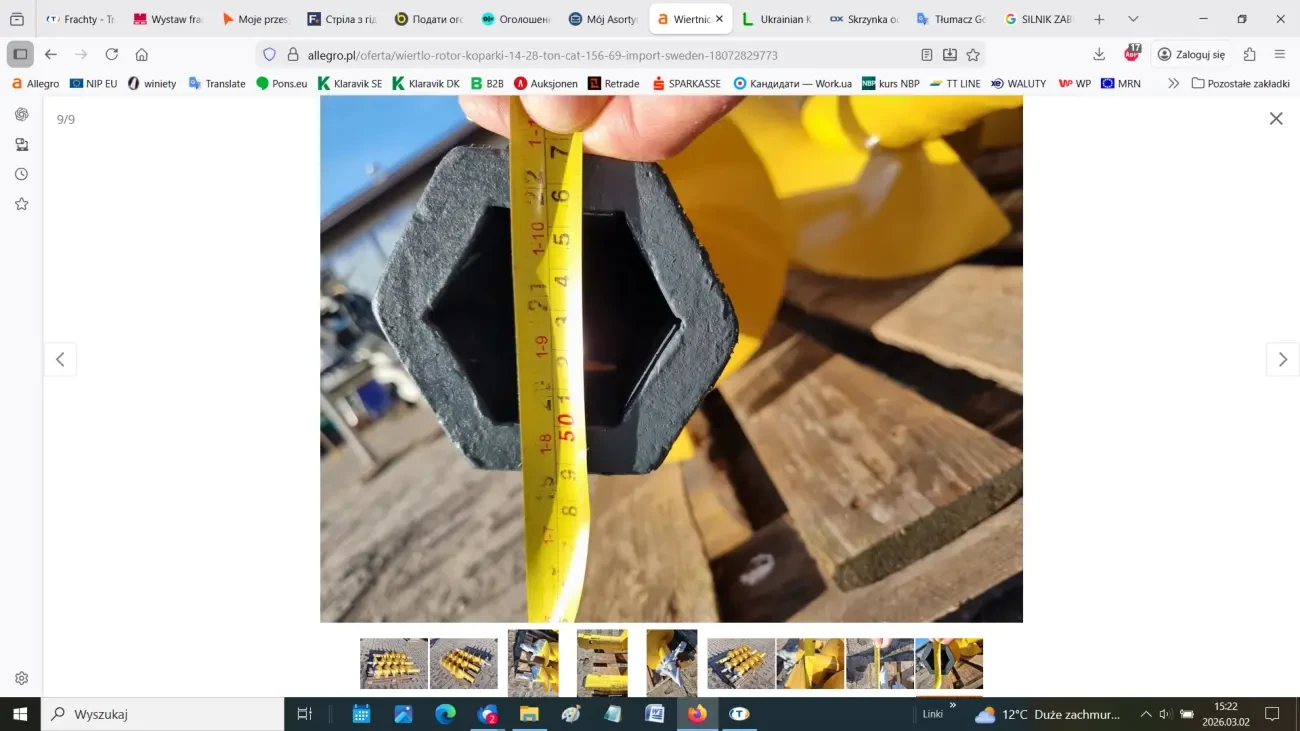Image resolution: width=1300 pixels, height=731 pixels.
Task: Open the Pozostałe zakładki folder
Action: click(1240, 84)
